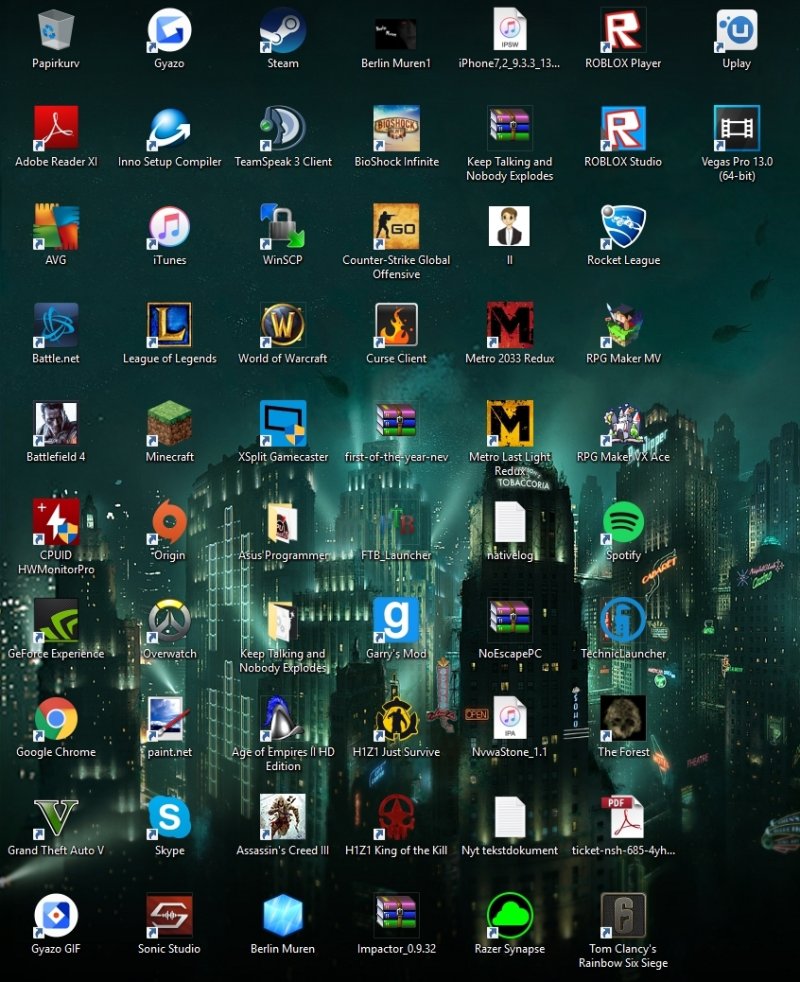Open The Forest shortcut
This screenshot has height=982, width=800.
[x=623, y=718]
